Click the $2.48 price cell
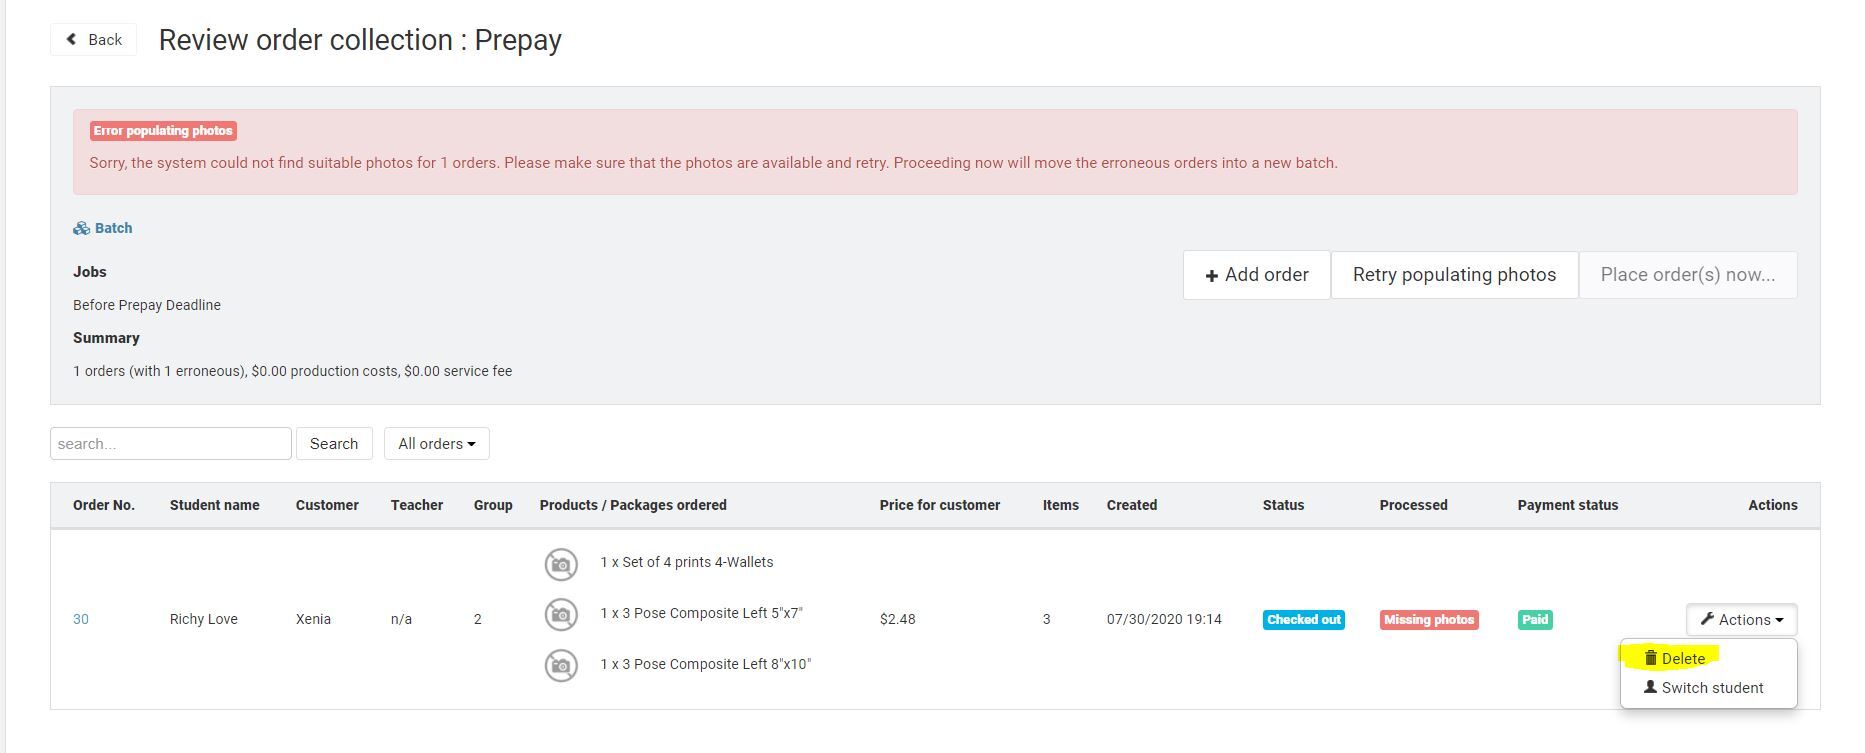1865x753 pixels. pyautogui.click(x=897, y=619)
